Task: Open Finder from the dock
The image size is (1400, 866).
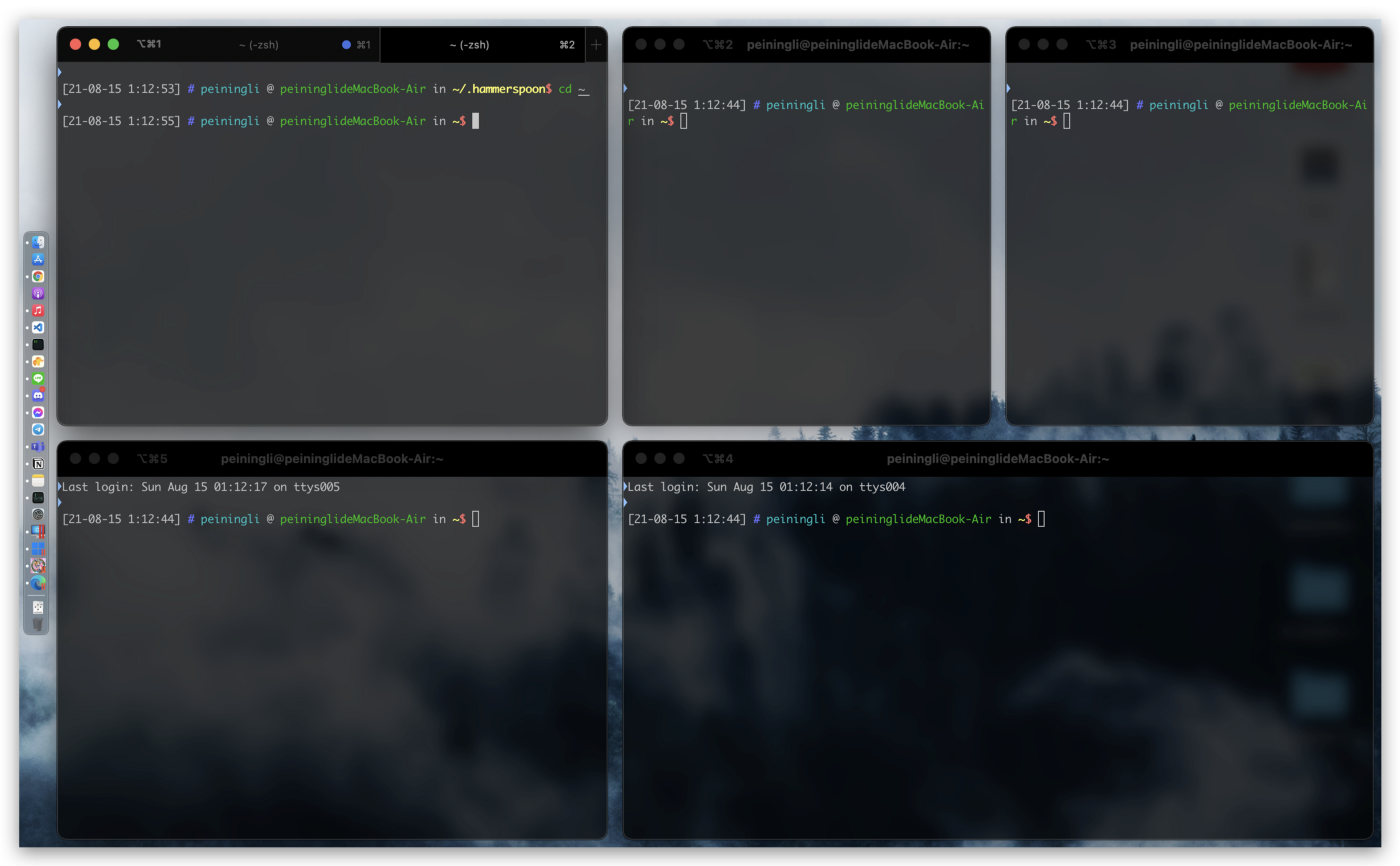Action: coord(38,242)
